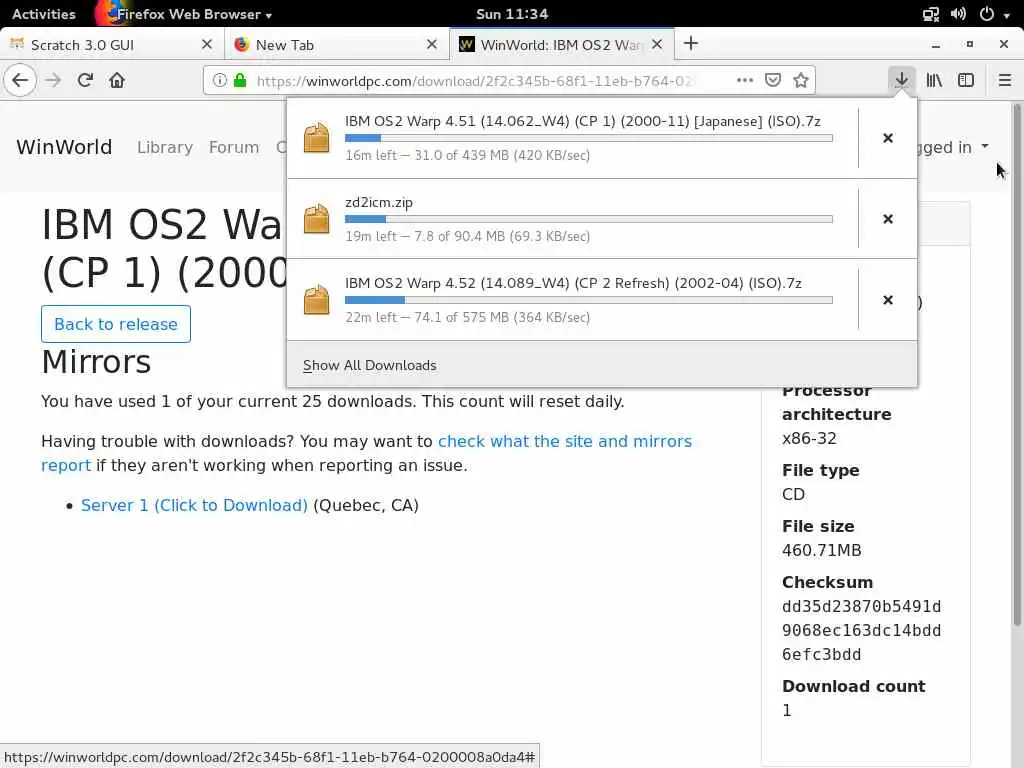The image size is (1024, 768).
Task: Click the zd2icm.zip archive file icon
Action: pyautogui.click(x=317, y=219)
